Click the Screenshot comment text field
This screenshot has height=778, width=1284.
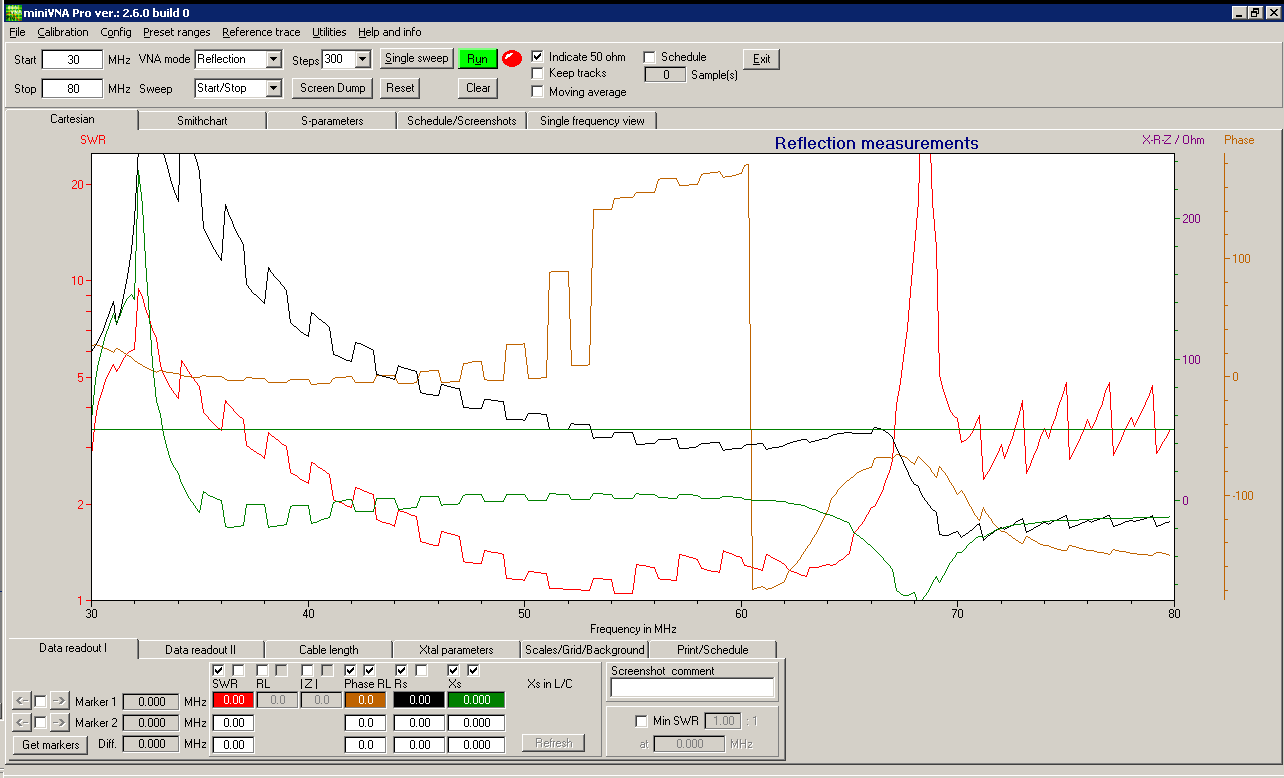pos(692,688)
